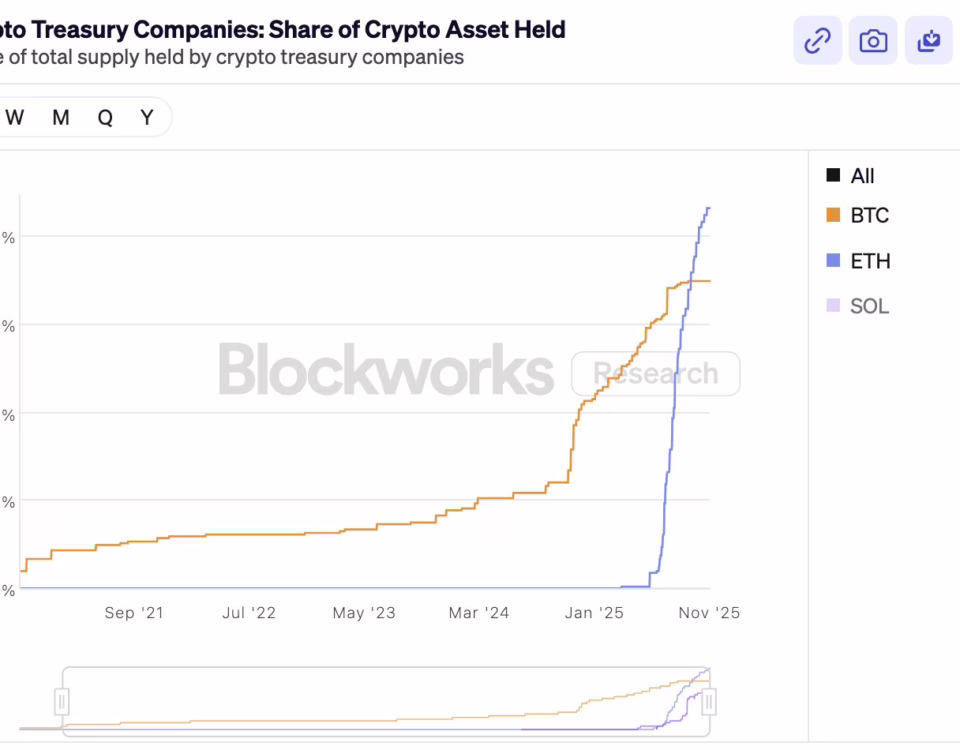Image resolution: width=960 pixels, height=750 pixels.
Task: Switch to weekly view with W
Action: pos(15,117)
